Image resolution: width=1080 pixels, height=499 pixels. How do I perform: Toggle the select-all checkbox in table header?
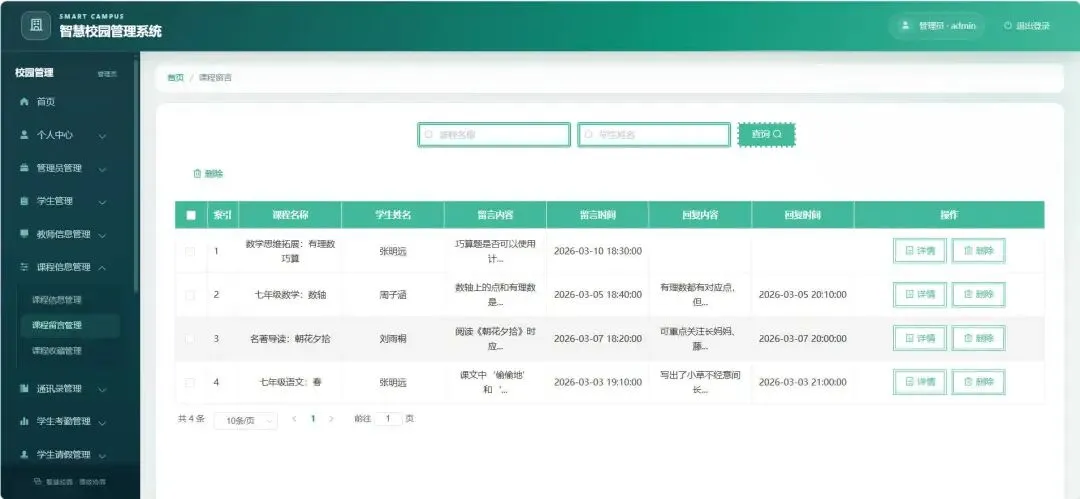pos(191,215)
